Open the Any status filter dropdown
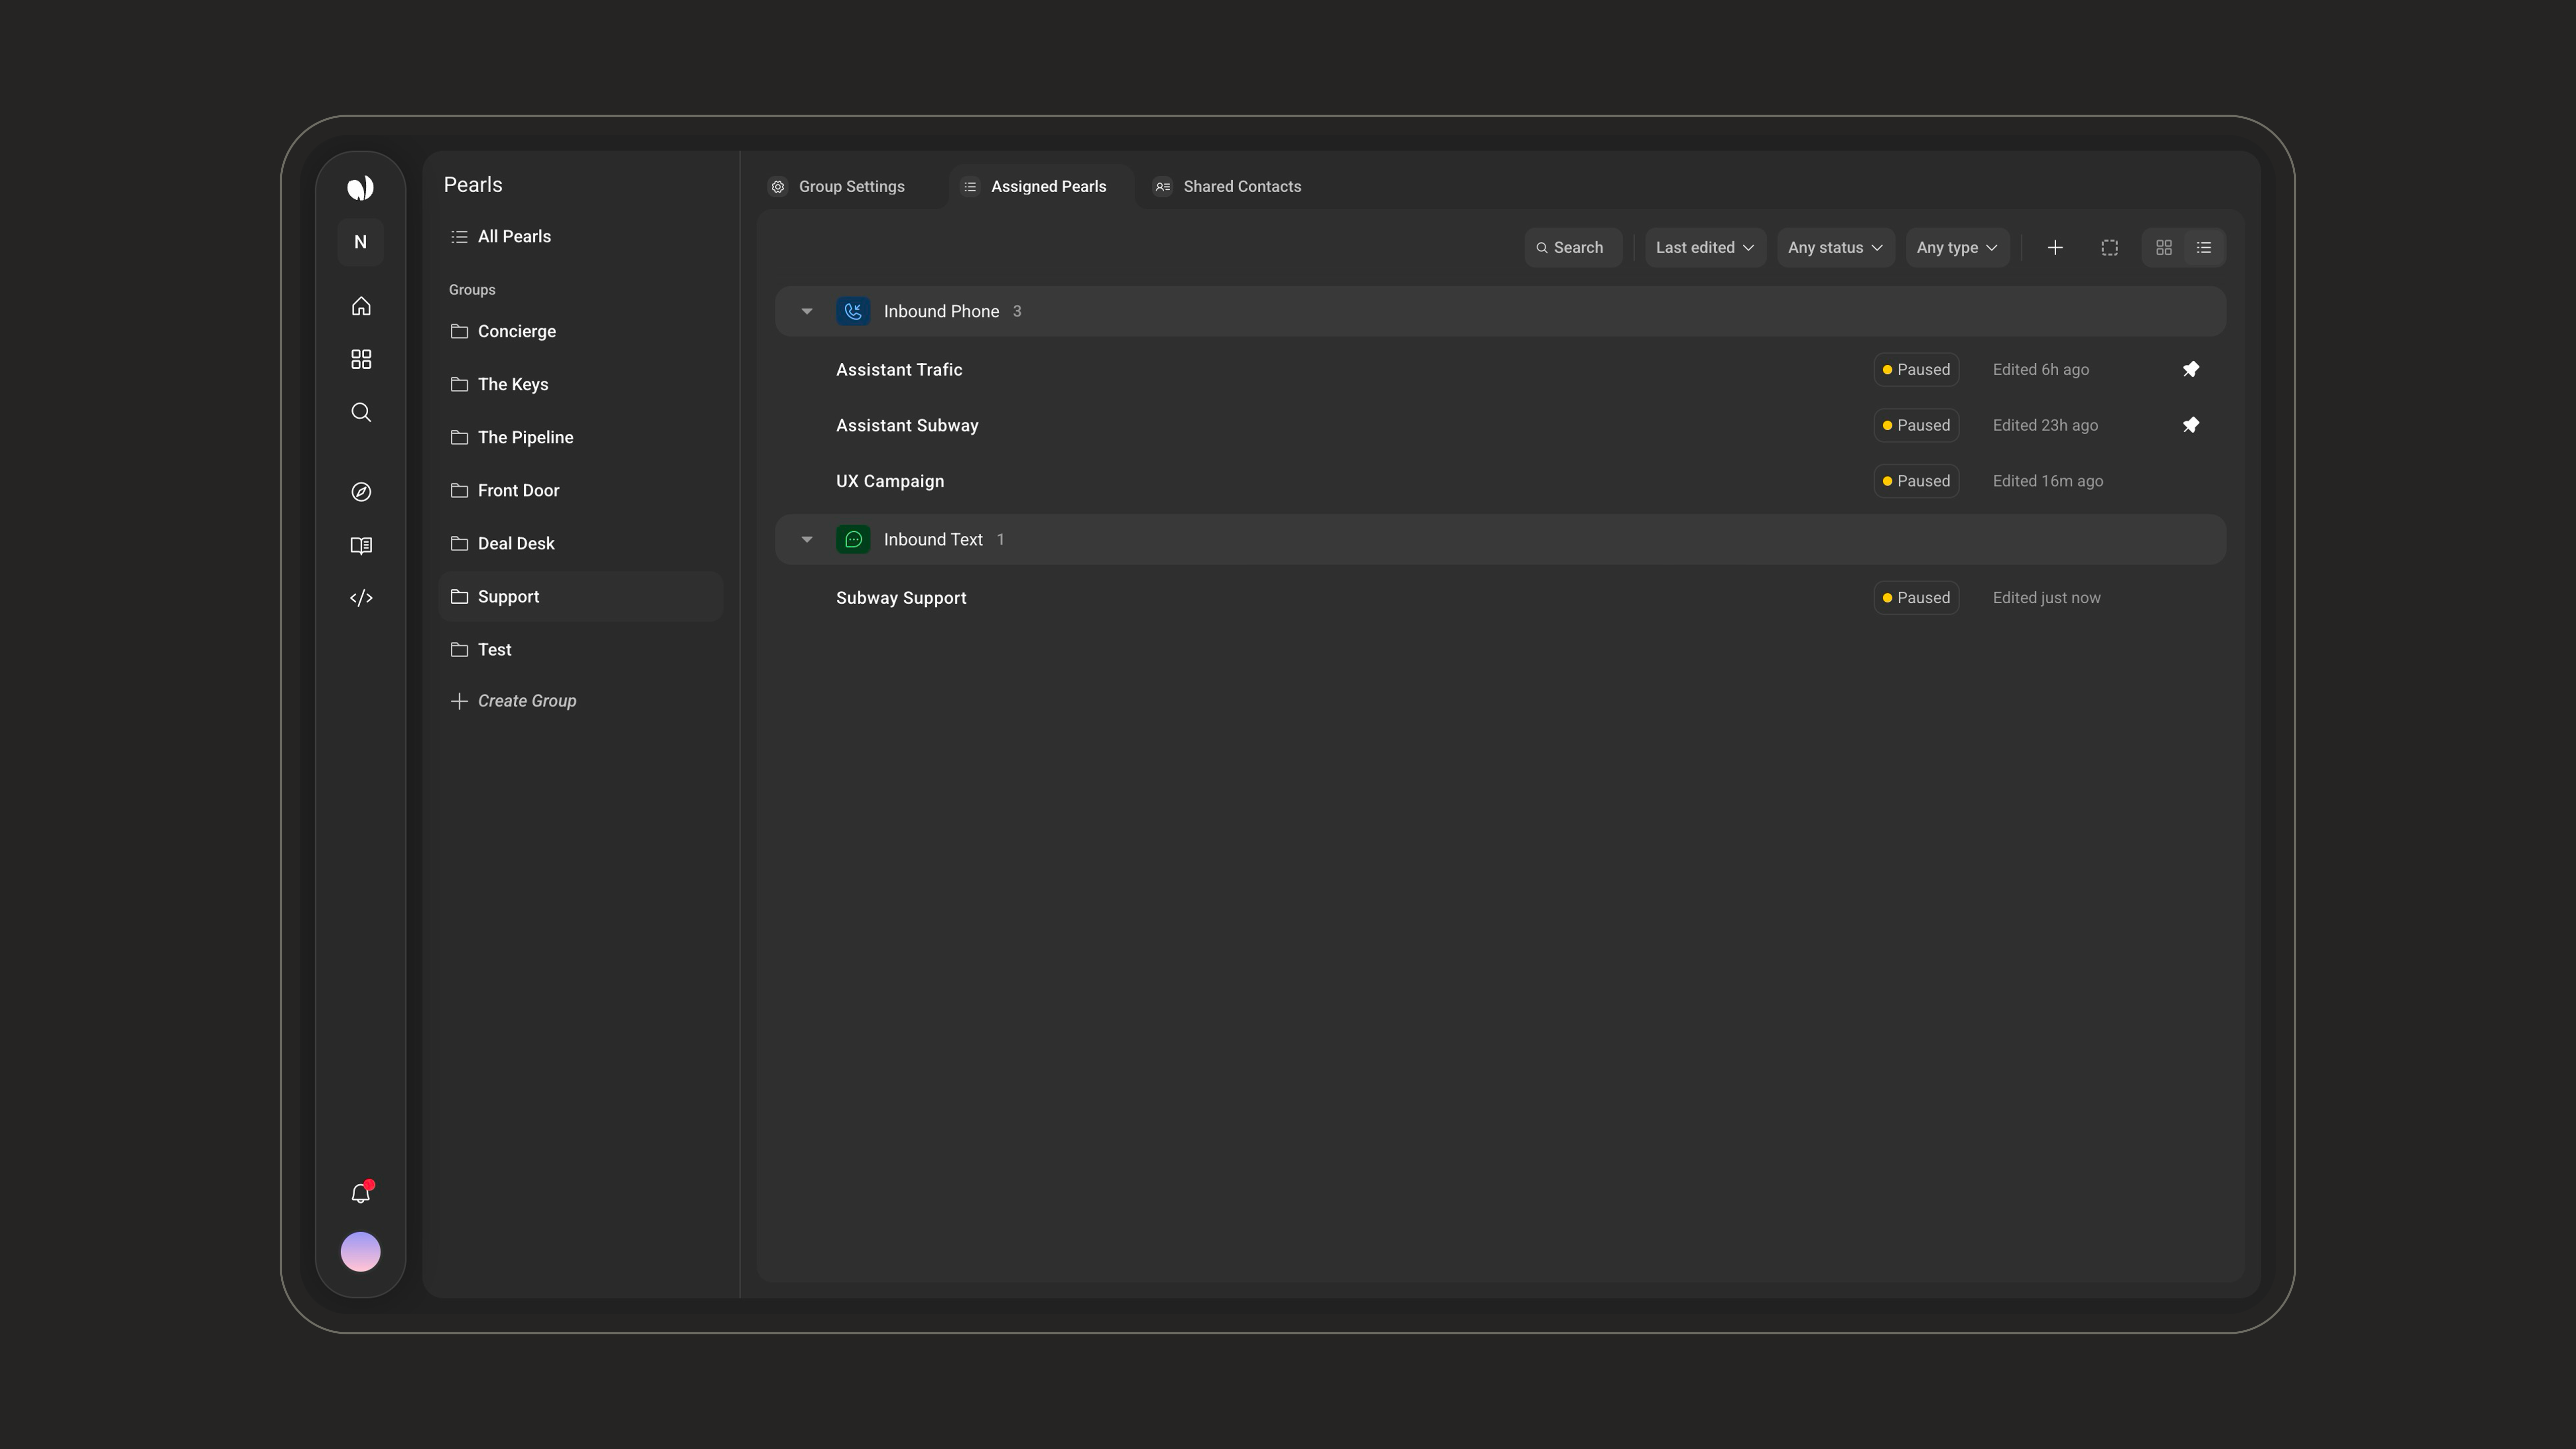The image size is (2576, 1449). [1835, 248]
